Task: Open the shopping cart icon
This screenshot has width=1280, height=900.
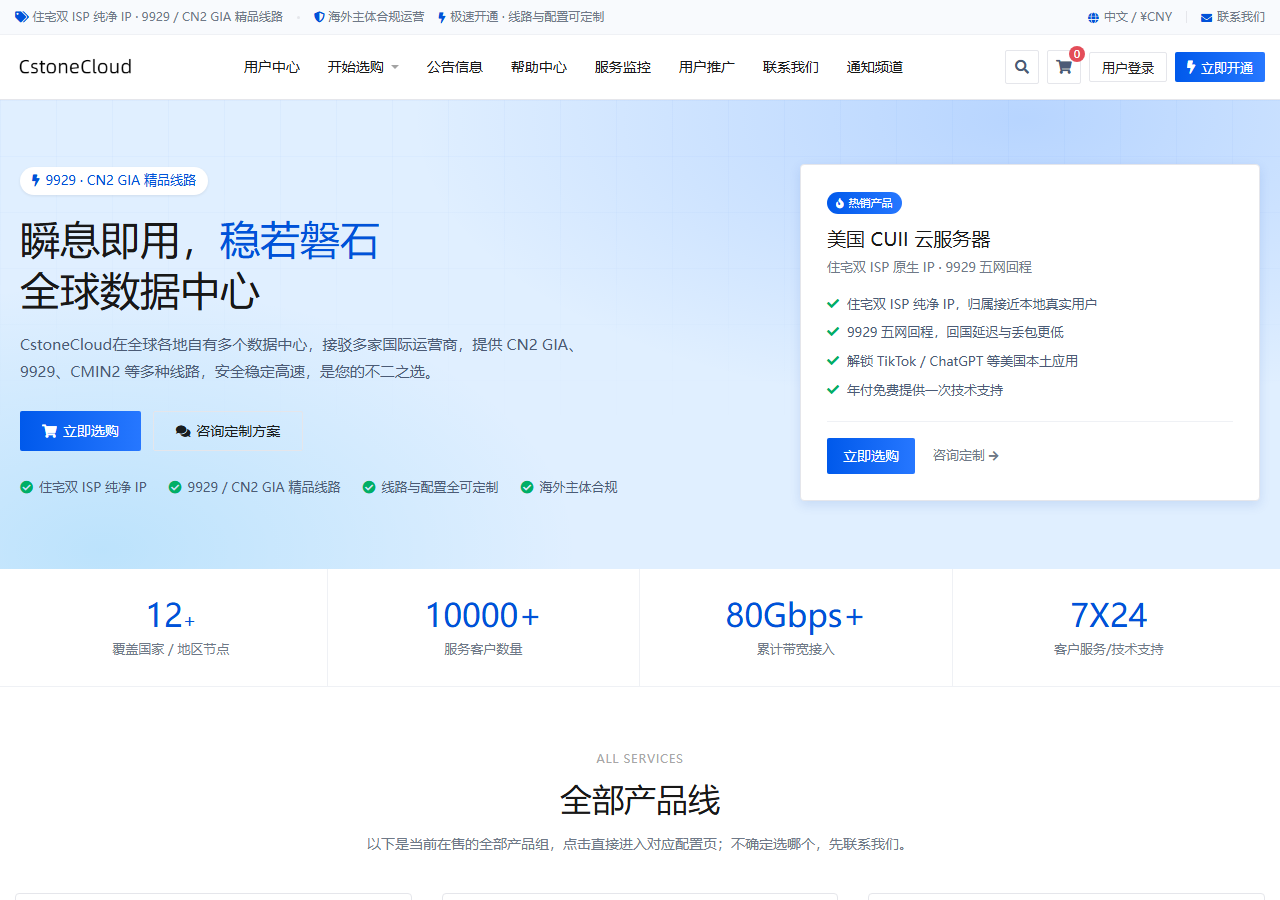Action: pyautogui.click(x=1063, y=67)
